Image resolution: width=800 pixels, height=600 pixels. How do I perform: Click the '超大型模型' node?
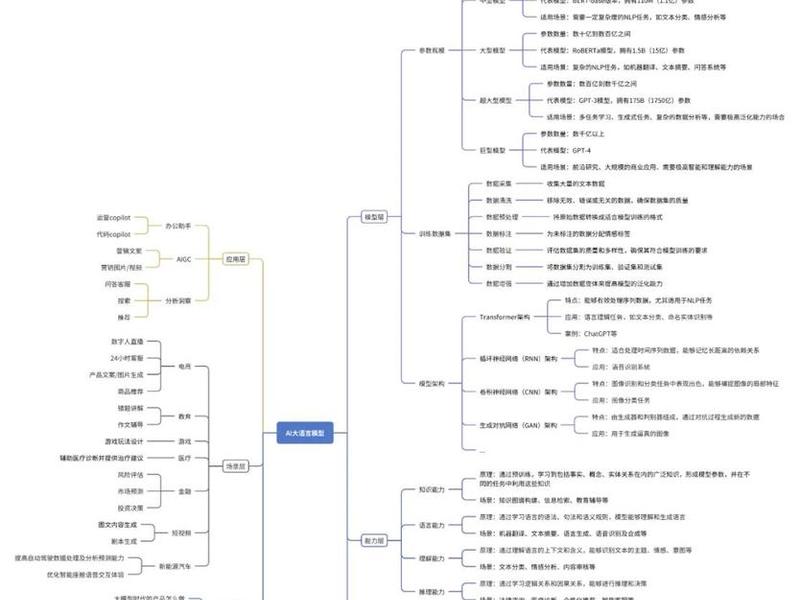coord(495,101)
